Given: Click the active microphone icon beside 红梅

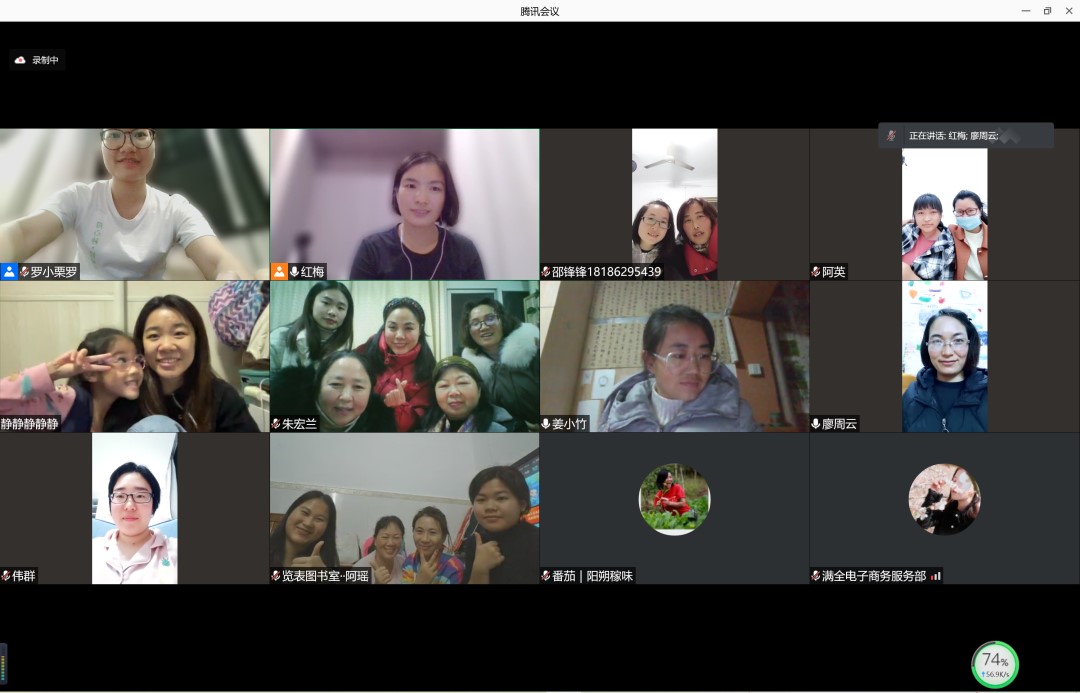Looking at the screenshot, I should click(294, 272).
